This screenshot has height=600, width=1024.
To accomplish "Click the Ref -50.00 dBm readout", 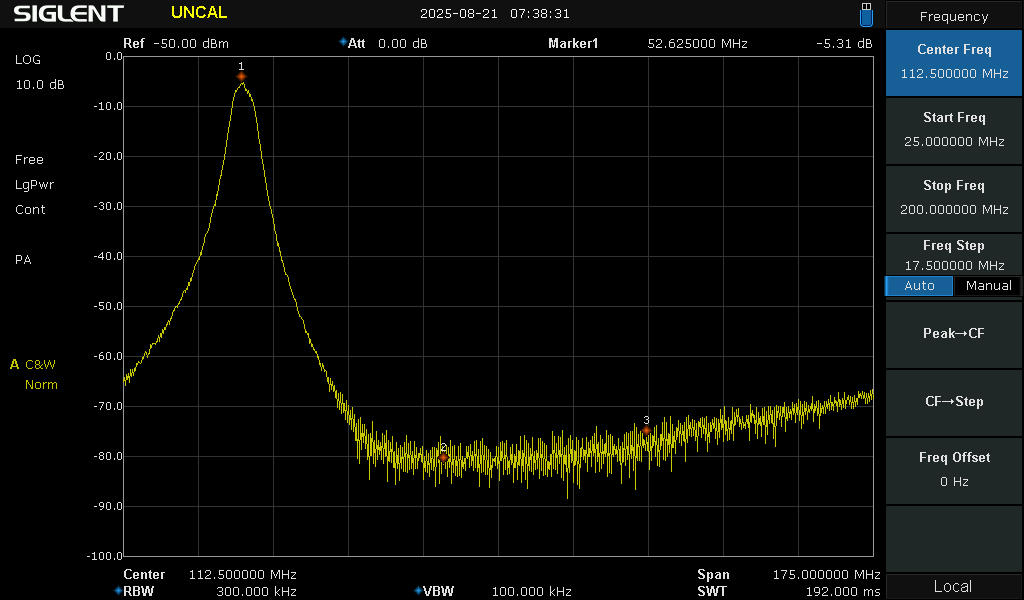I will (x=176, y=44).
